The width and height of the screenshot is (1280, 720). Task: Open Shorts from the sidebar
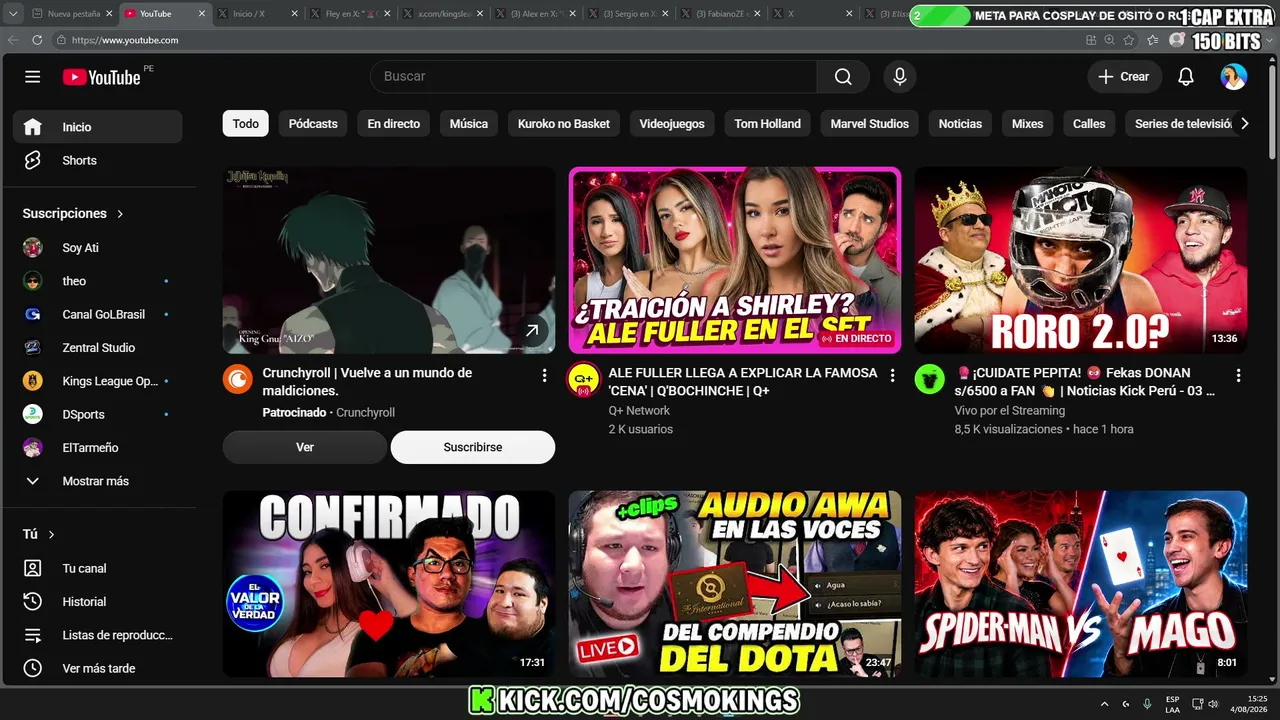tap(98, 160)
